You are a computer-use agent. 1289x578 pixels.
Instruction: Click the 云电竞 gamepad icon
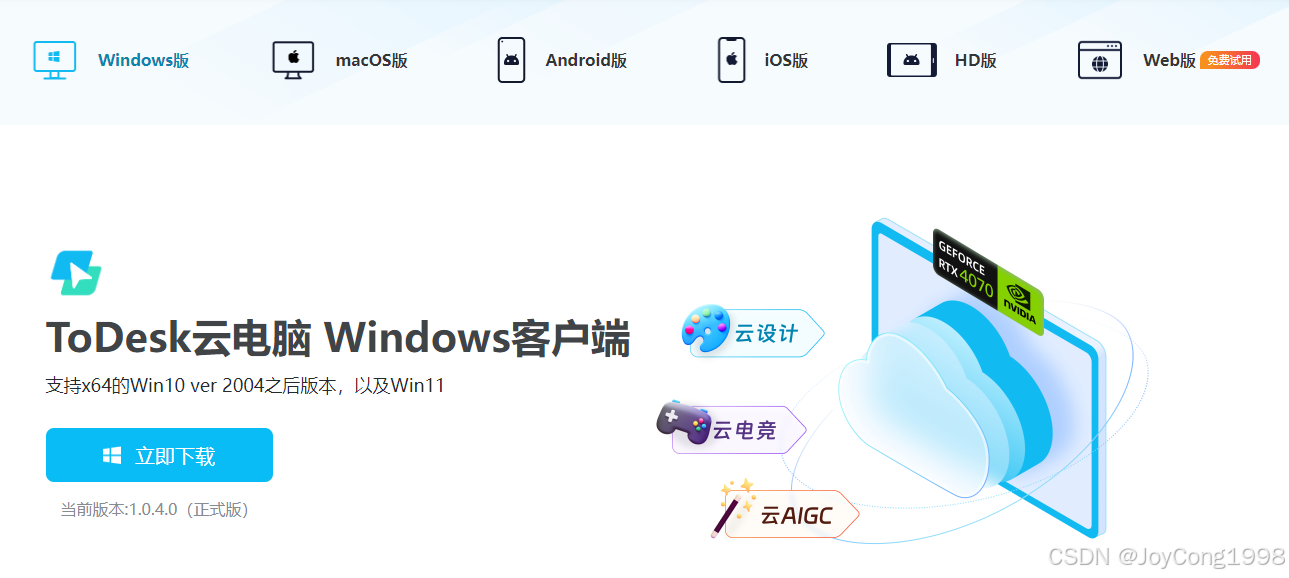point(683,422)
